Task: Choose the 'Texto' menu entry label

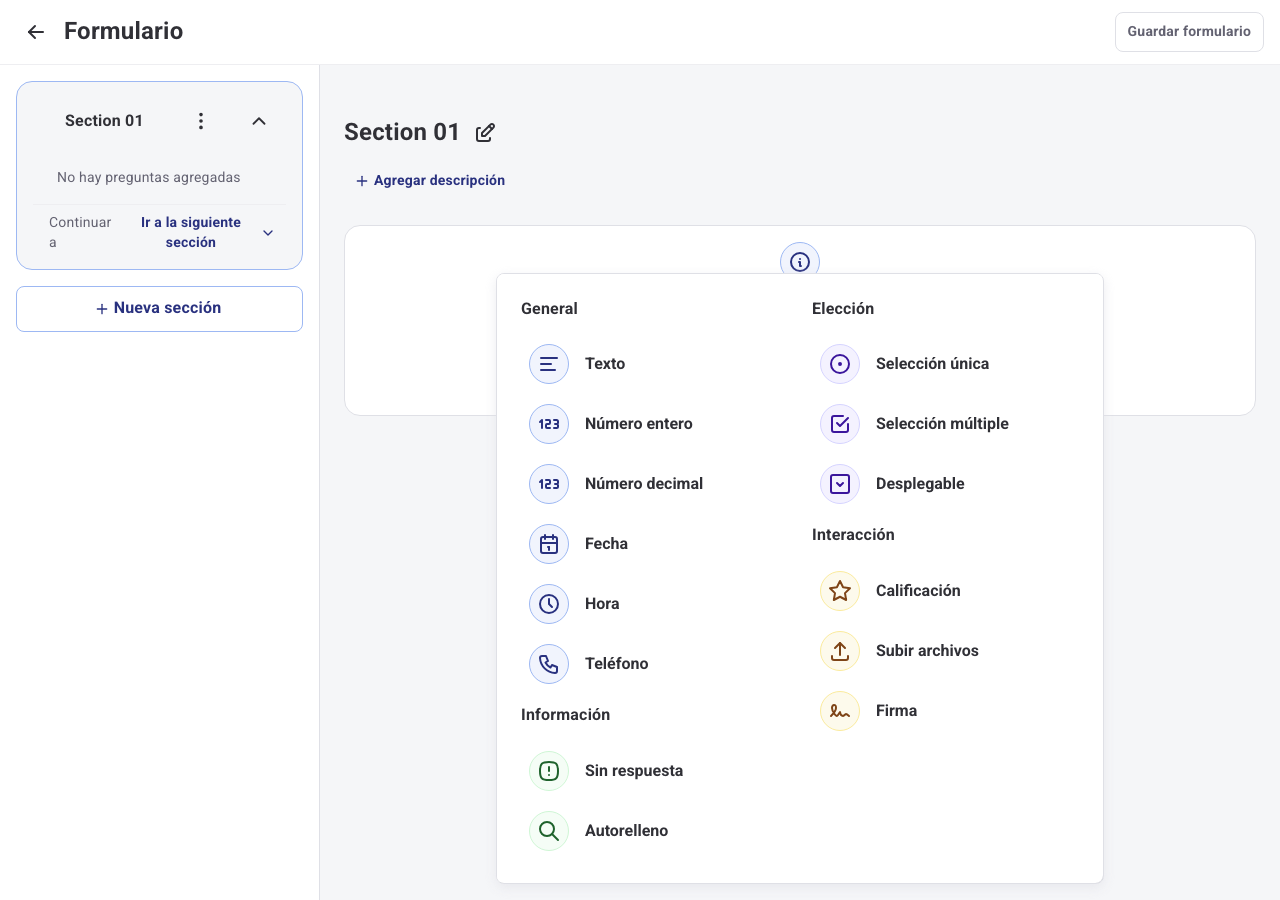Action: [x=605, y=364]
